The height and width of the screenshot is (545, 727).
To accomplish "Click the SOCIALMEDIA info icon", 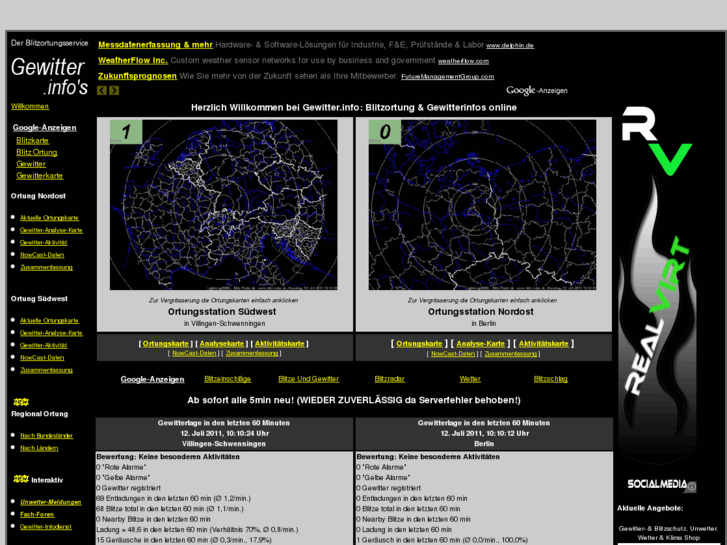I will pos(692,486).
